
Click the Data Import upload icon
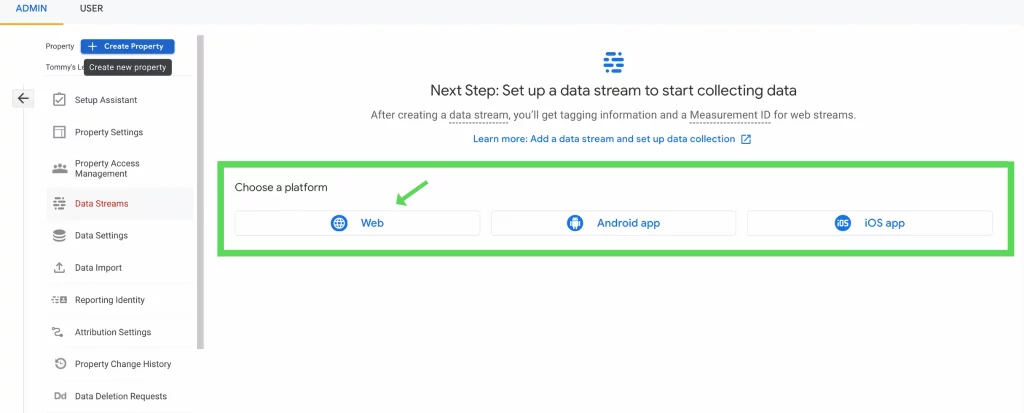point(59,268)
